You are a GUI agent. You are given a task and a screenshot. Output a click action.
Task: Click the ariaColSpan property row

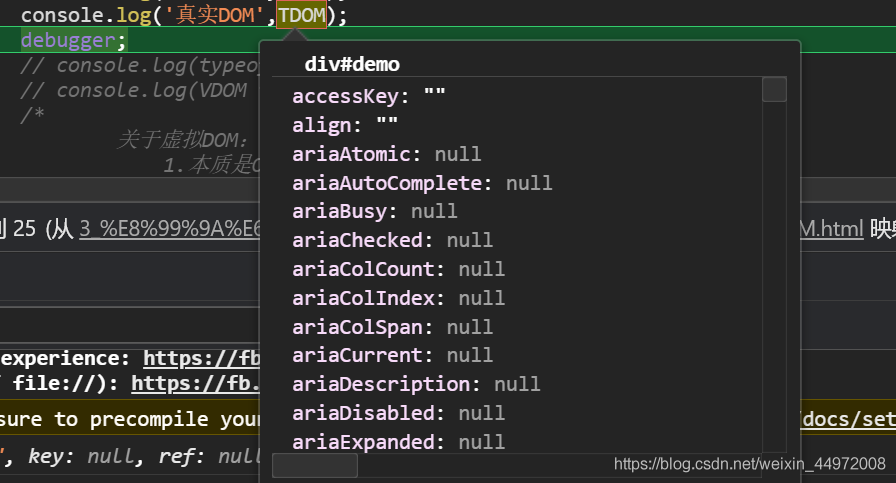[x=393, y=327]
